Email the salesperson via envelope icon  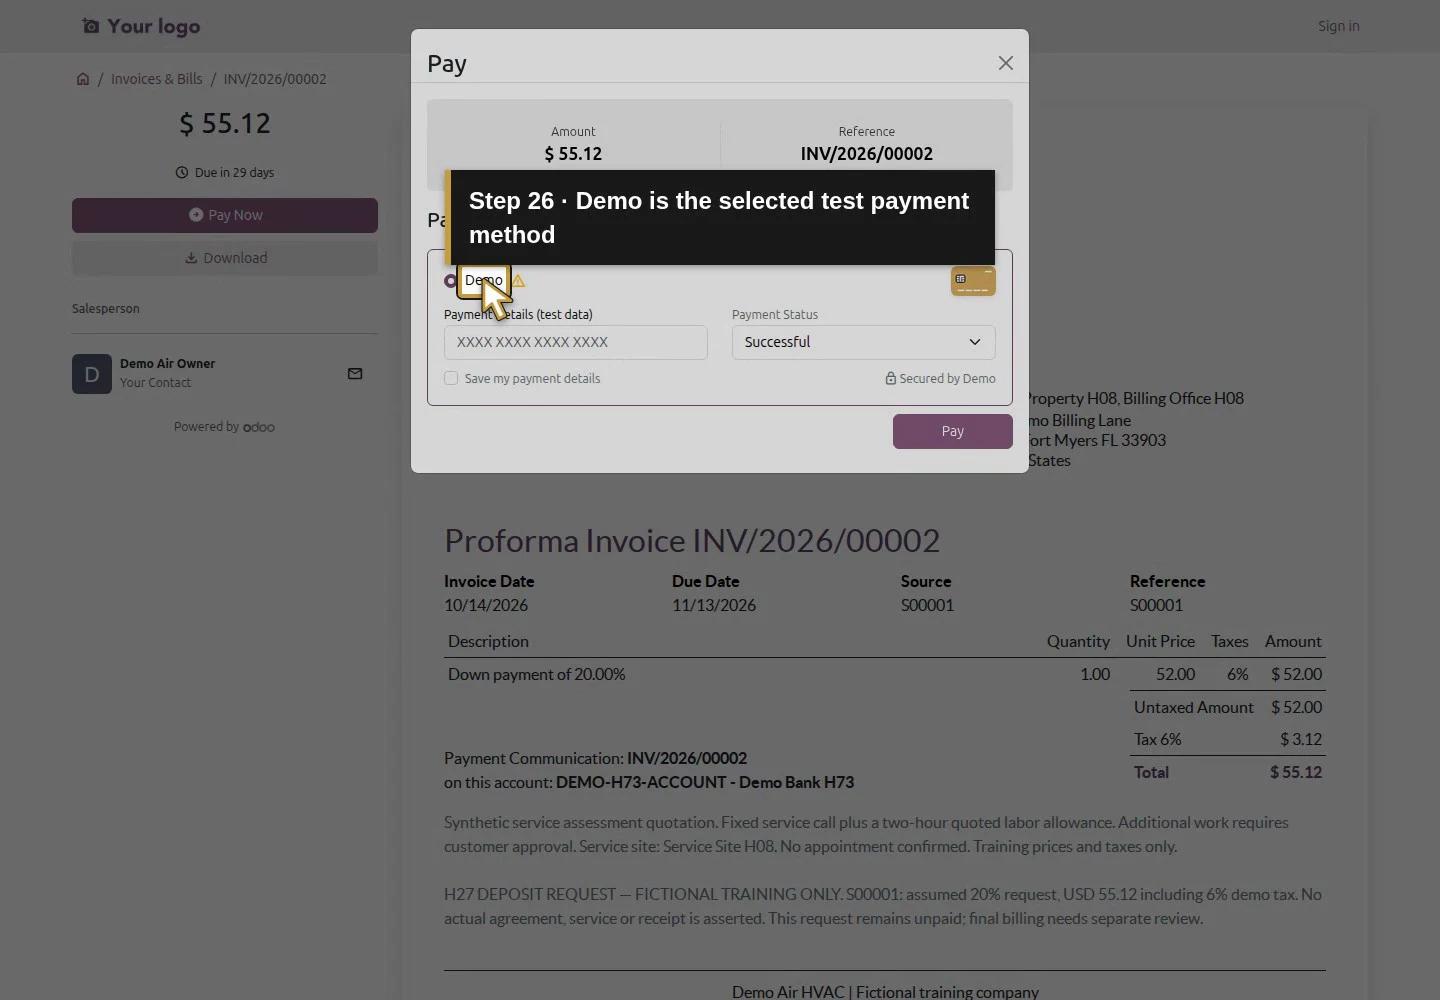(x=355, y=374)
